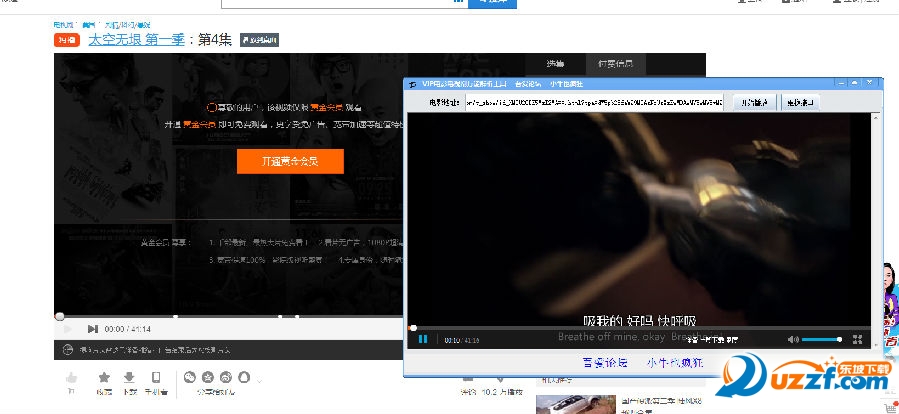Share to Weibo icon
Screen dimensions: 899x414
click(226, 377)
